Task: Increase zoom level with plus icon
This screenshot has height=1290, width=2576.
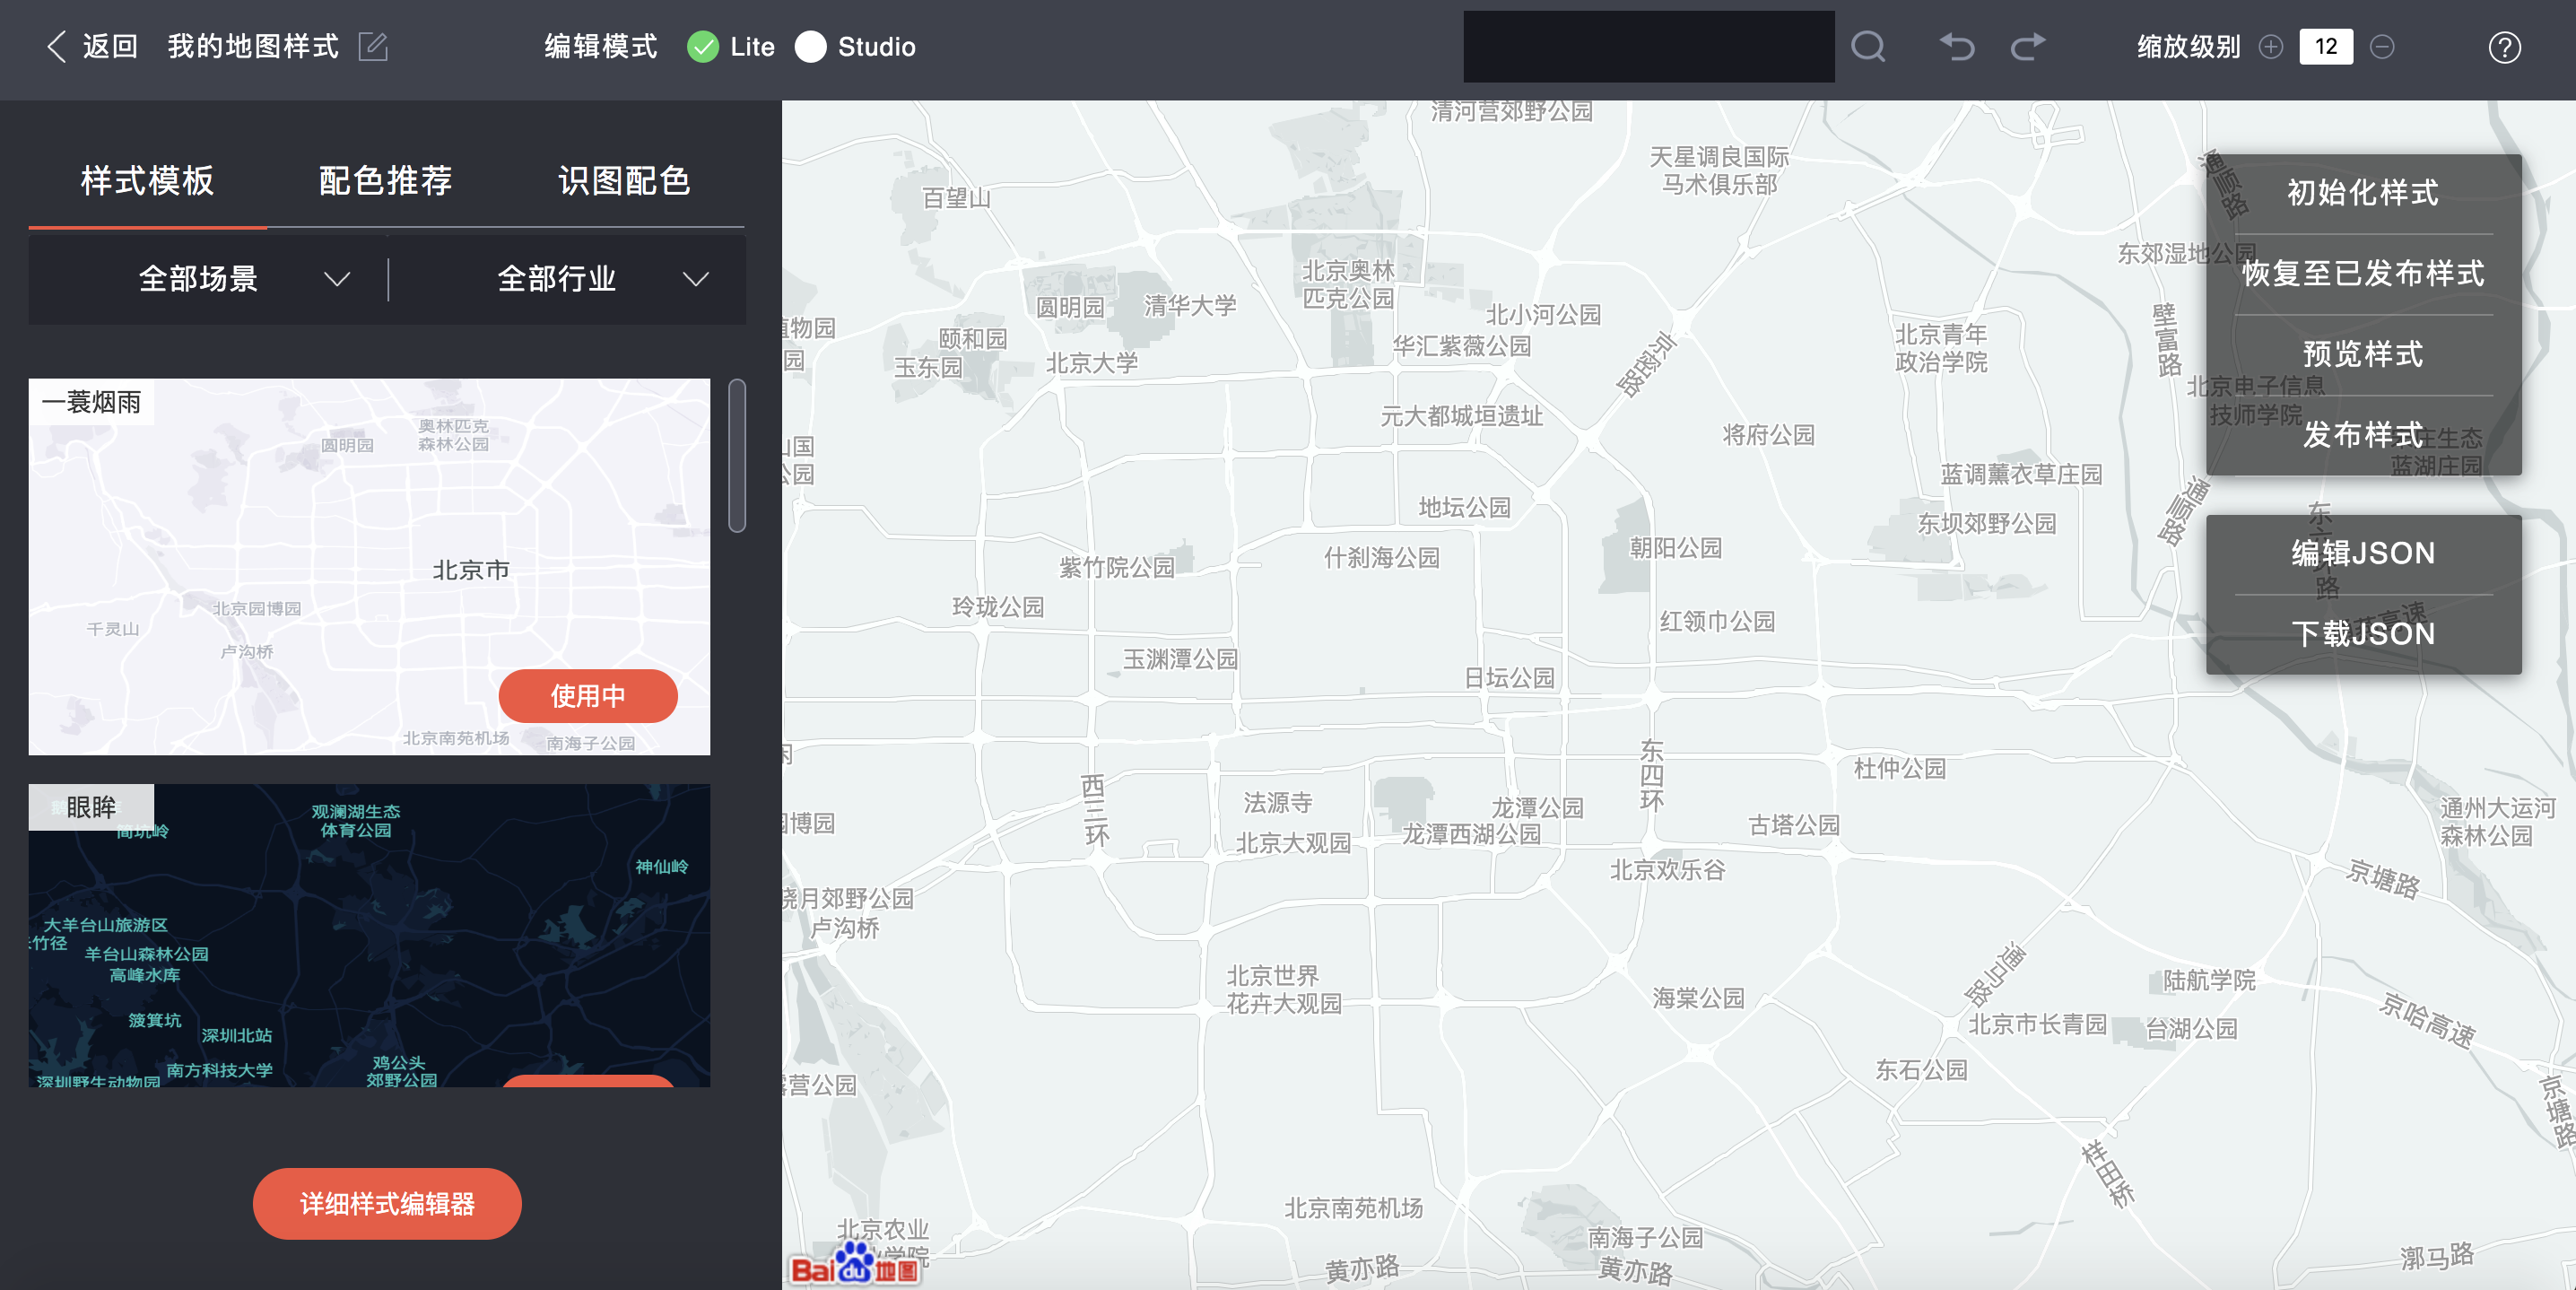Action: point(2271,47)
